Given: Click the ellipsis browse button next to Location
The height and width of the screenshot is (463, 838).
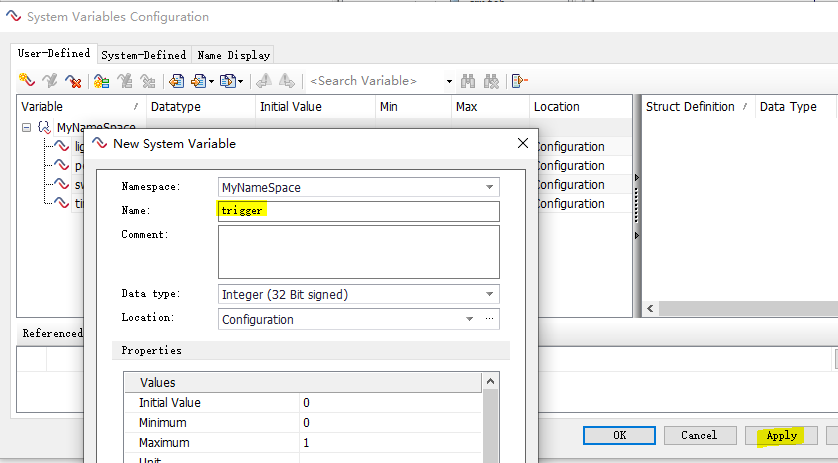Looking at the screenshot, I should coord(490,319).
